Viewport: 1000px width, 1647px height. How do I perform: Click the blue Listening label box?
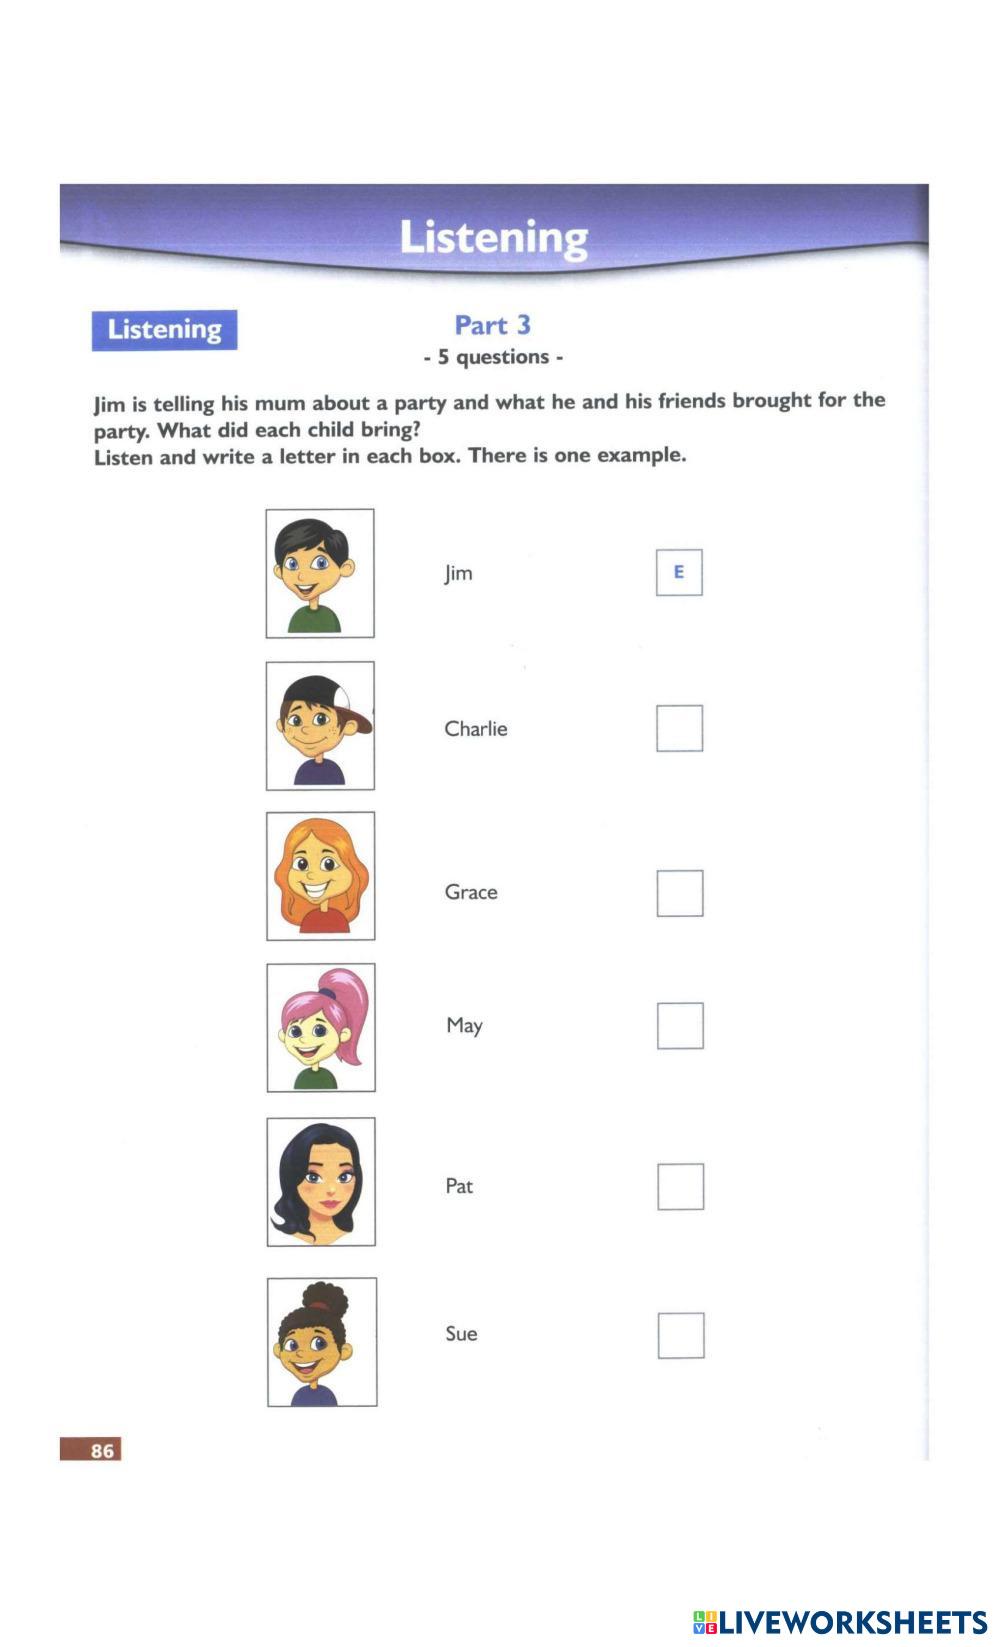164,330
